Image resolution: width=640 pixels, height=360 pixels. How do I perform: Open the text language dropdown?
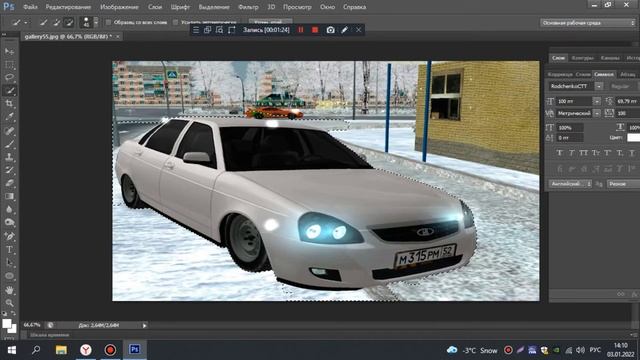tap(570, 184)
